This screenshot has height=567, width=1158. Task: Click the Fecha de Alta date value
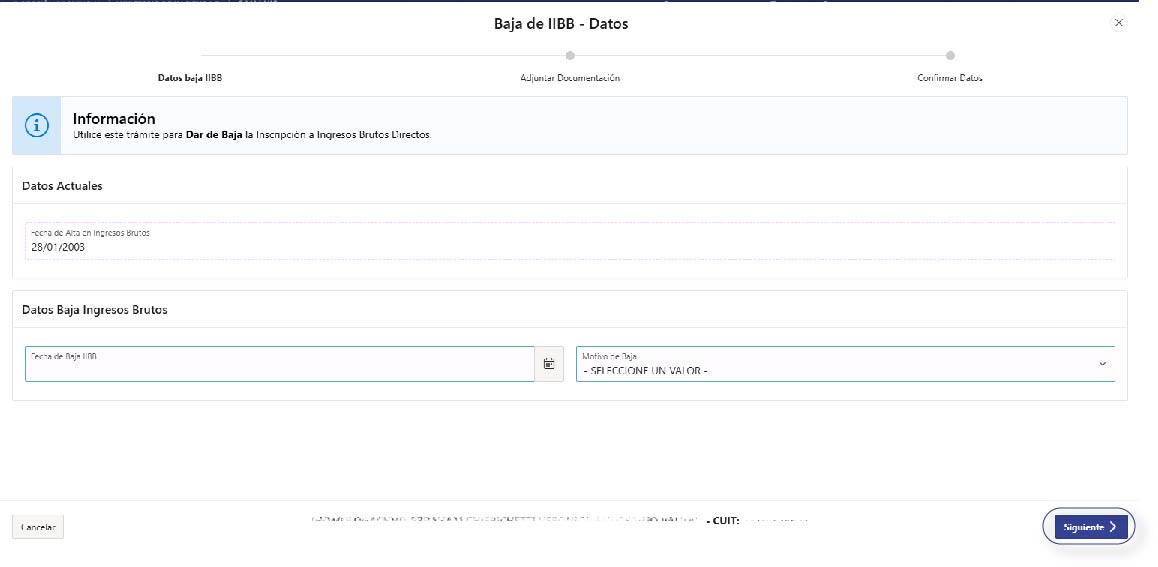(x=58, y=246)
